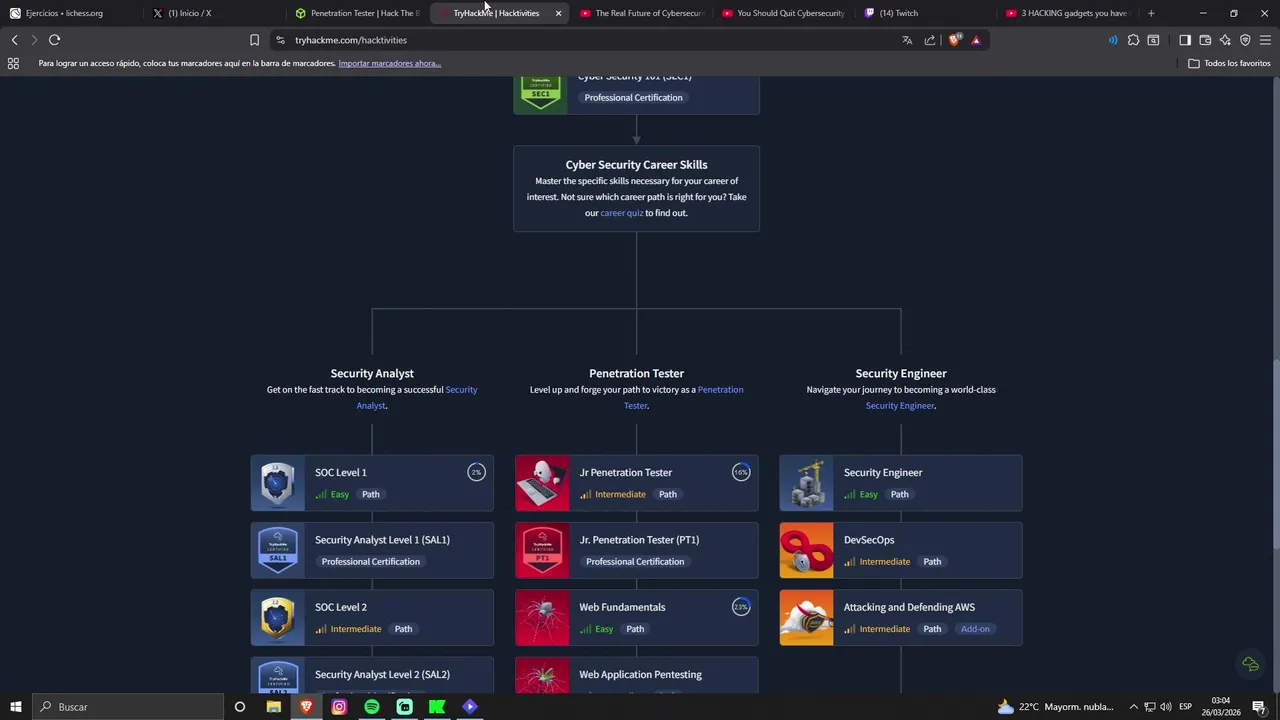Click the green floating cloud icon
This screenshot has width=1280, height=720.
click(1250, 664)
